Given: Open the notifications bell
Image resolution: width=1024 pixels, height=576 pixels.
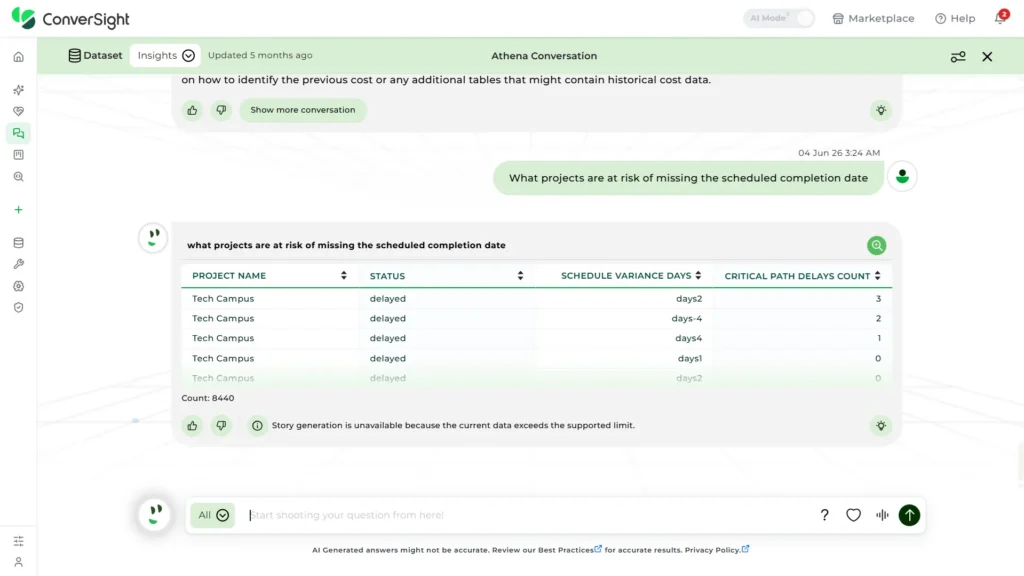Looking at the screenshot, I should [1000, 18].
